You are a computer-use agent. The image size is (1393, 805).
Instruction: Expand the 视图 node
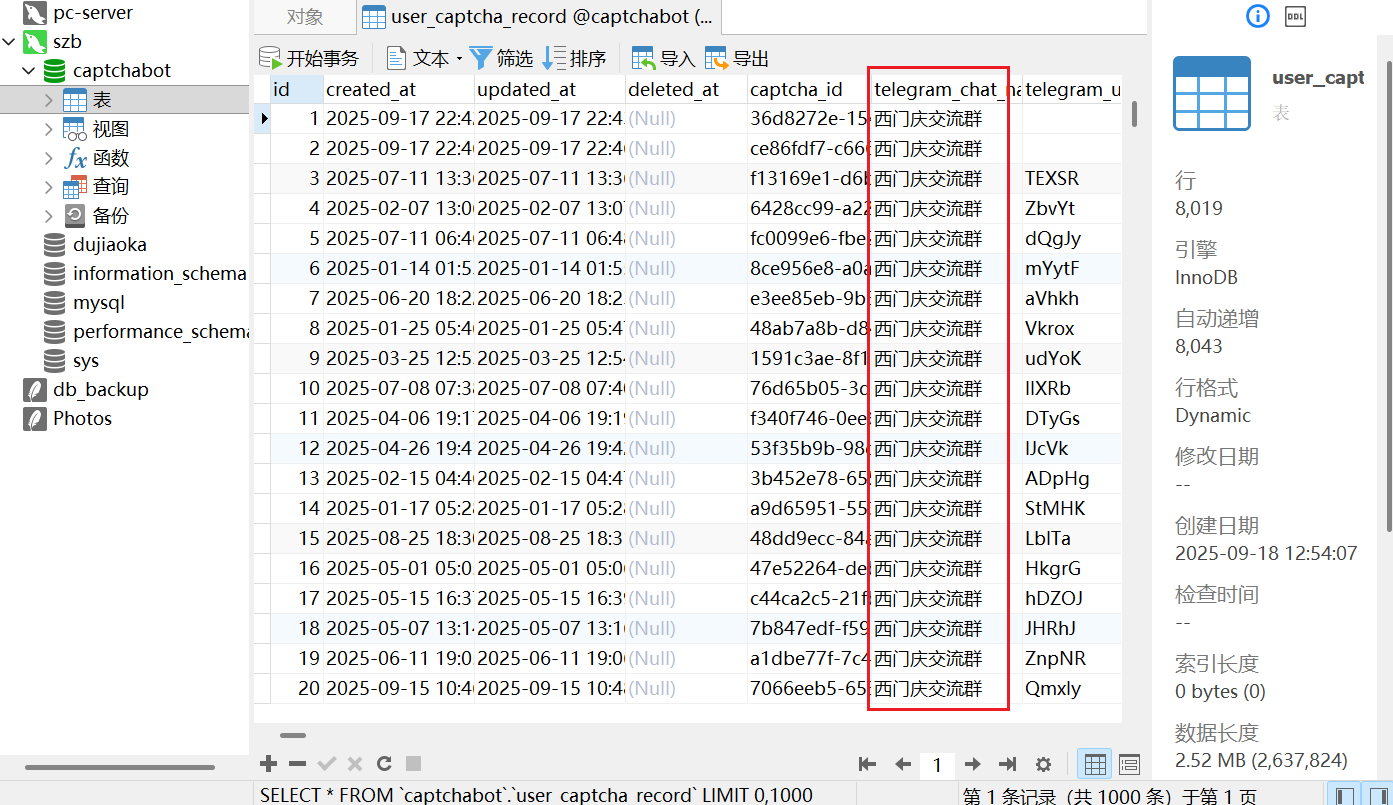(49, 129)
